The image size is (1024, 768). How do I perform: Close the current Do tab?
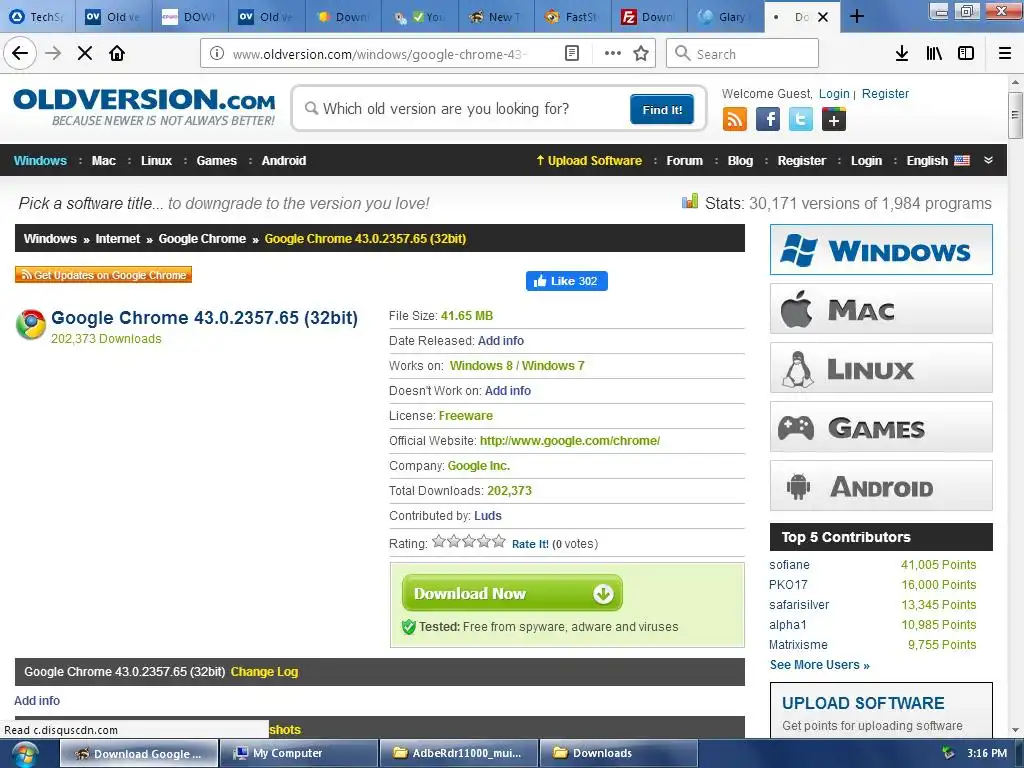pyautogui.click(x=824, y=17)
